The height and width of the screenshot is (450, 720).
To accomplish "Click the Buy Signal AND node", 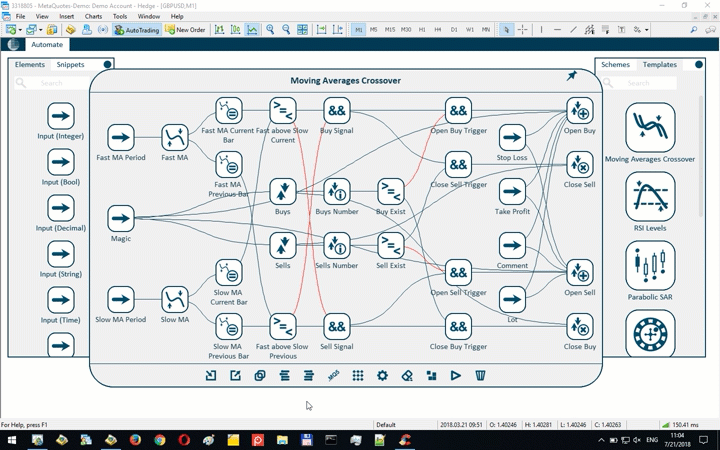I will coord(337,111).
